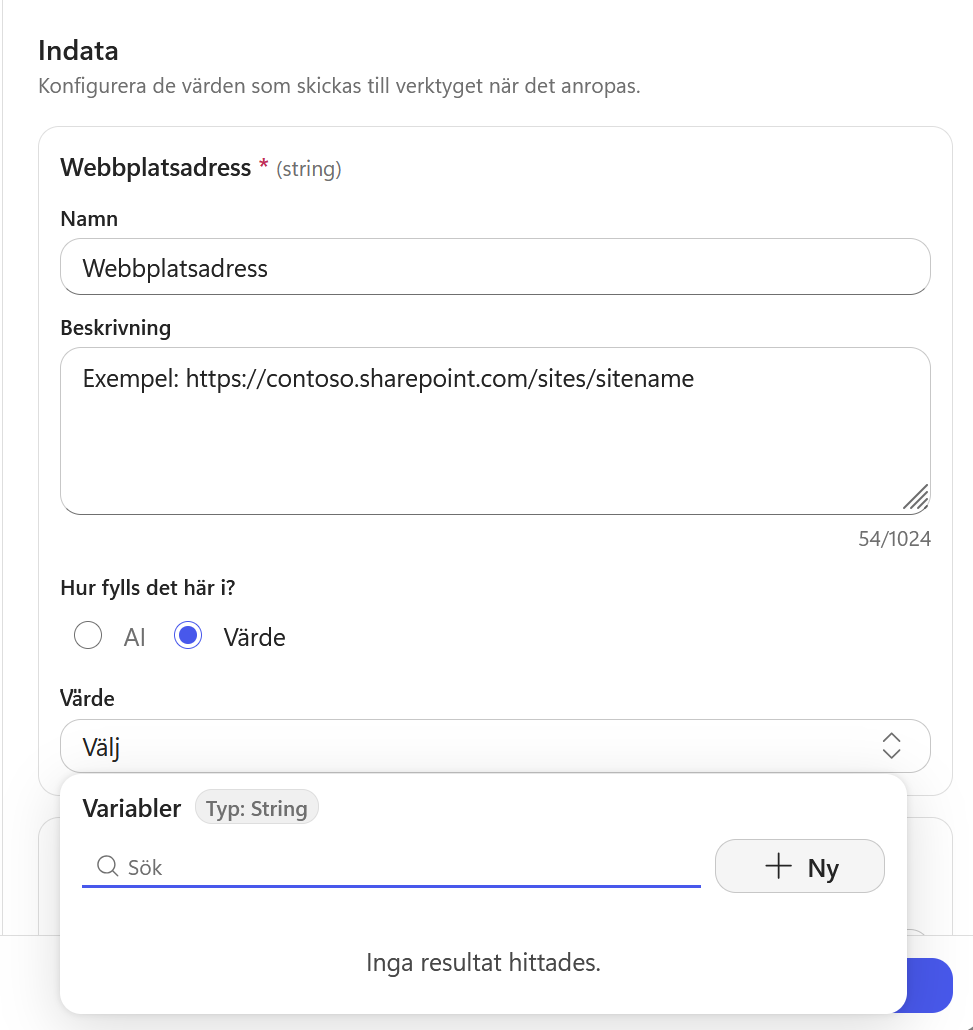Click the magnifier search icon
Image resolution: width=973 pixels, height=1030 pixels.
(x=107, y=866)
